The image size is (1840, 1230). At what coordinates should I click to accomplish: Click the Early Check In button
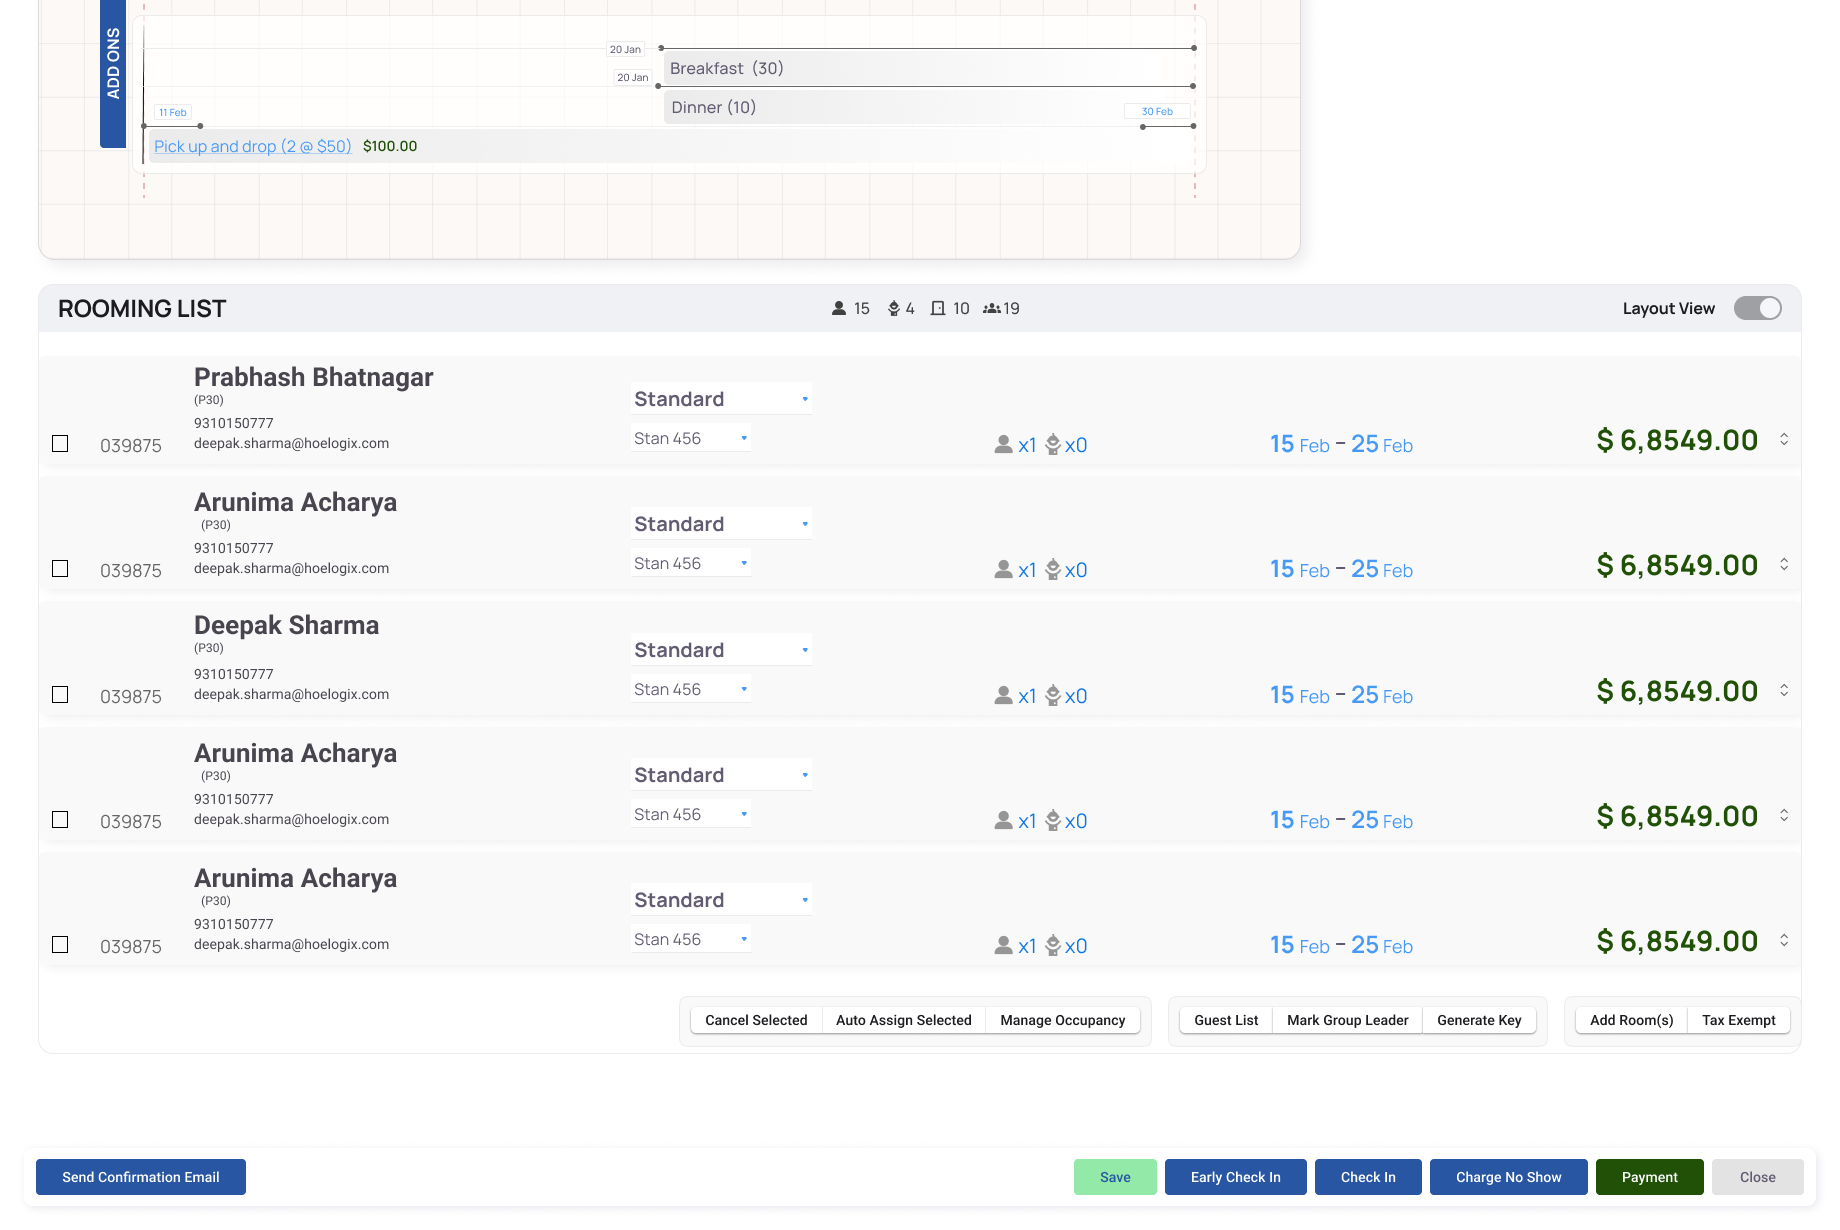(1236, 1177)
